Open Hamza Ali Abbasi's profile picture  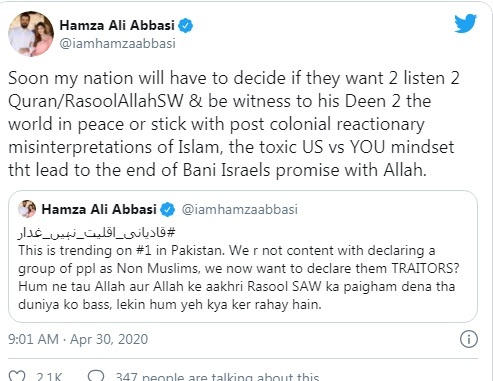pos(31,34)
